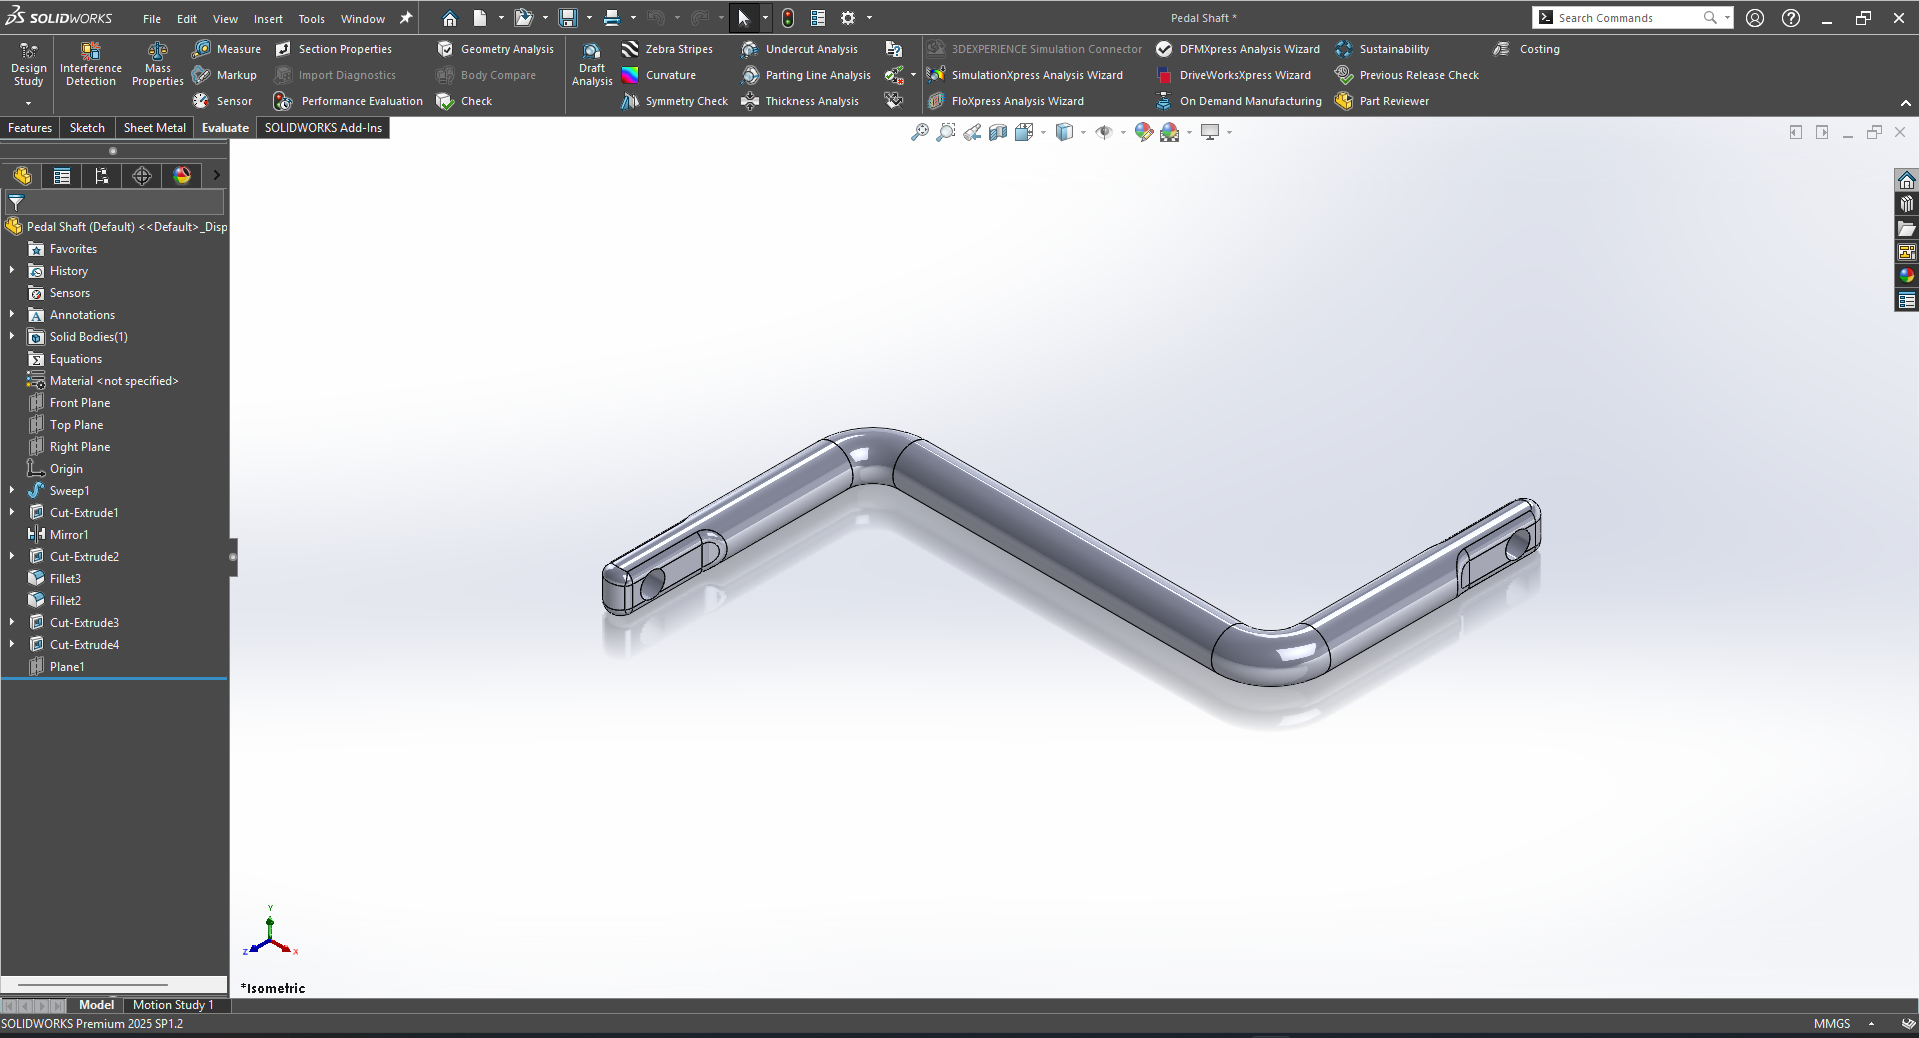Click the DisplayManager color sphere icon
The width and height of the screenshot is (1919, 1038).
point(182,176)
